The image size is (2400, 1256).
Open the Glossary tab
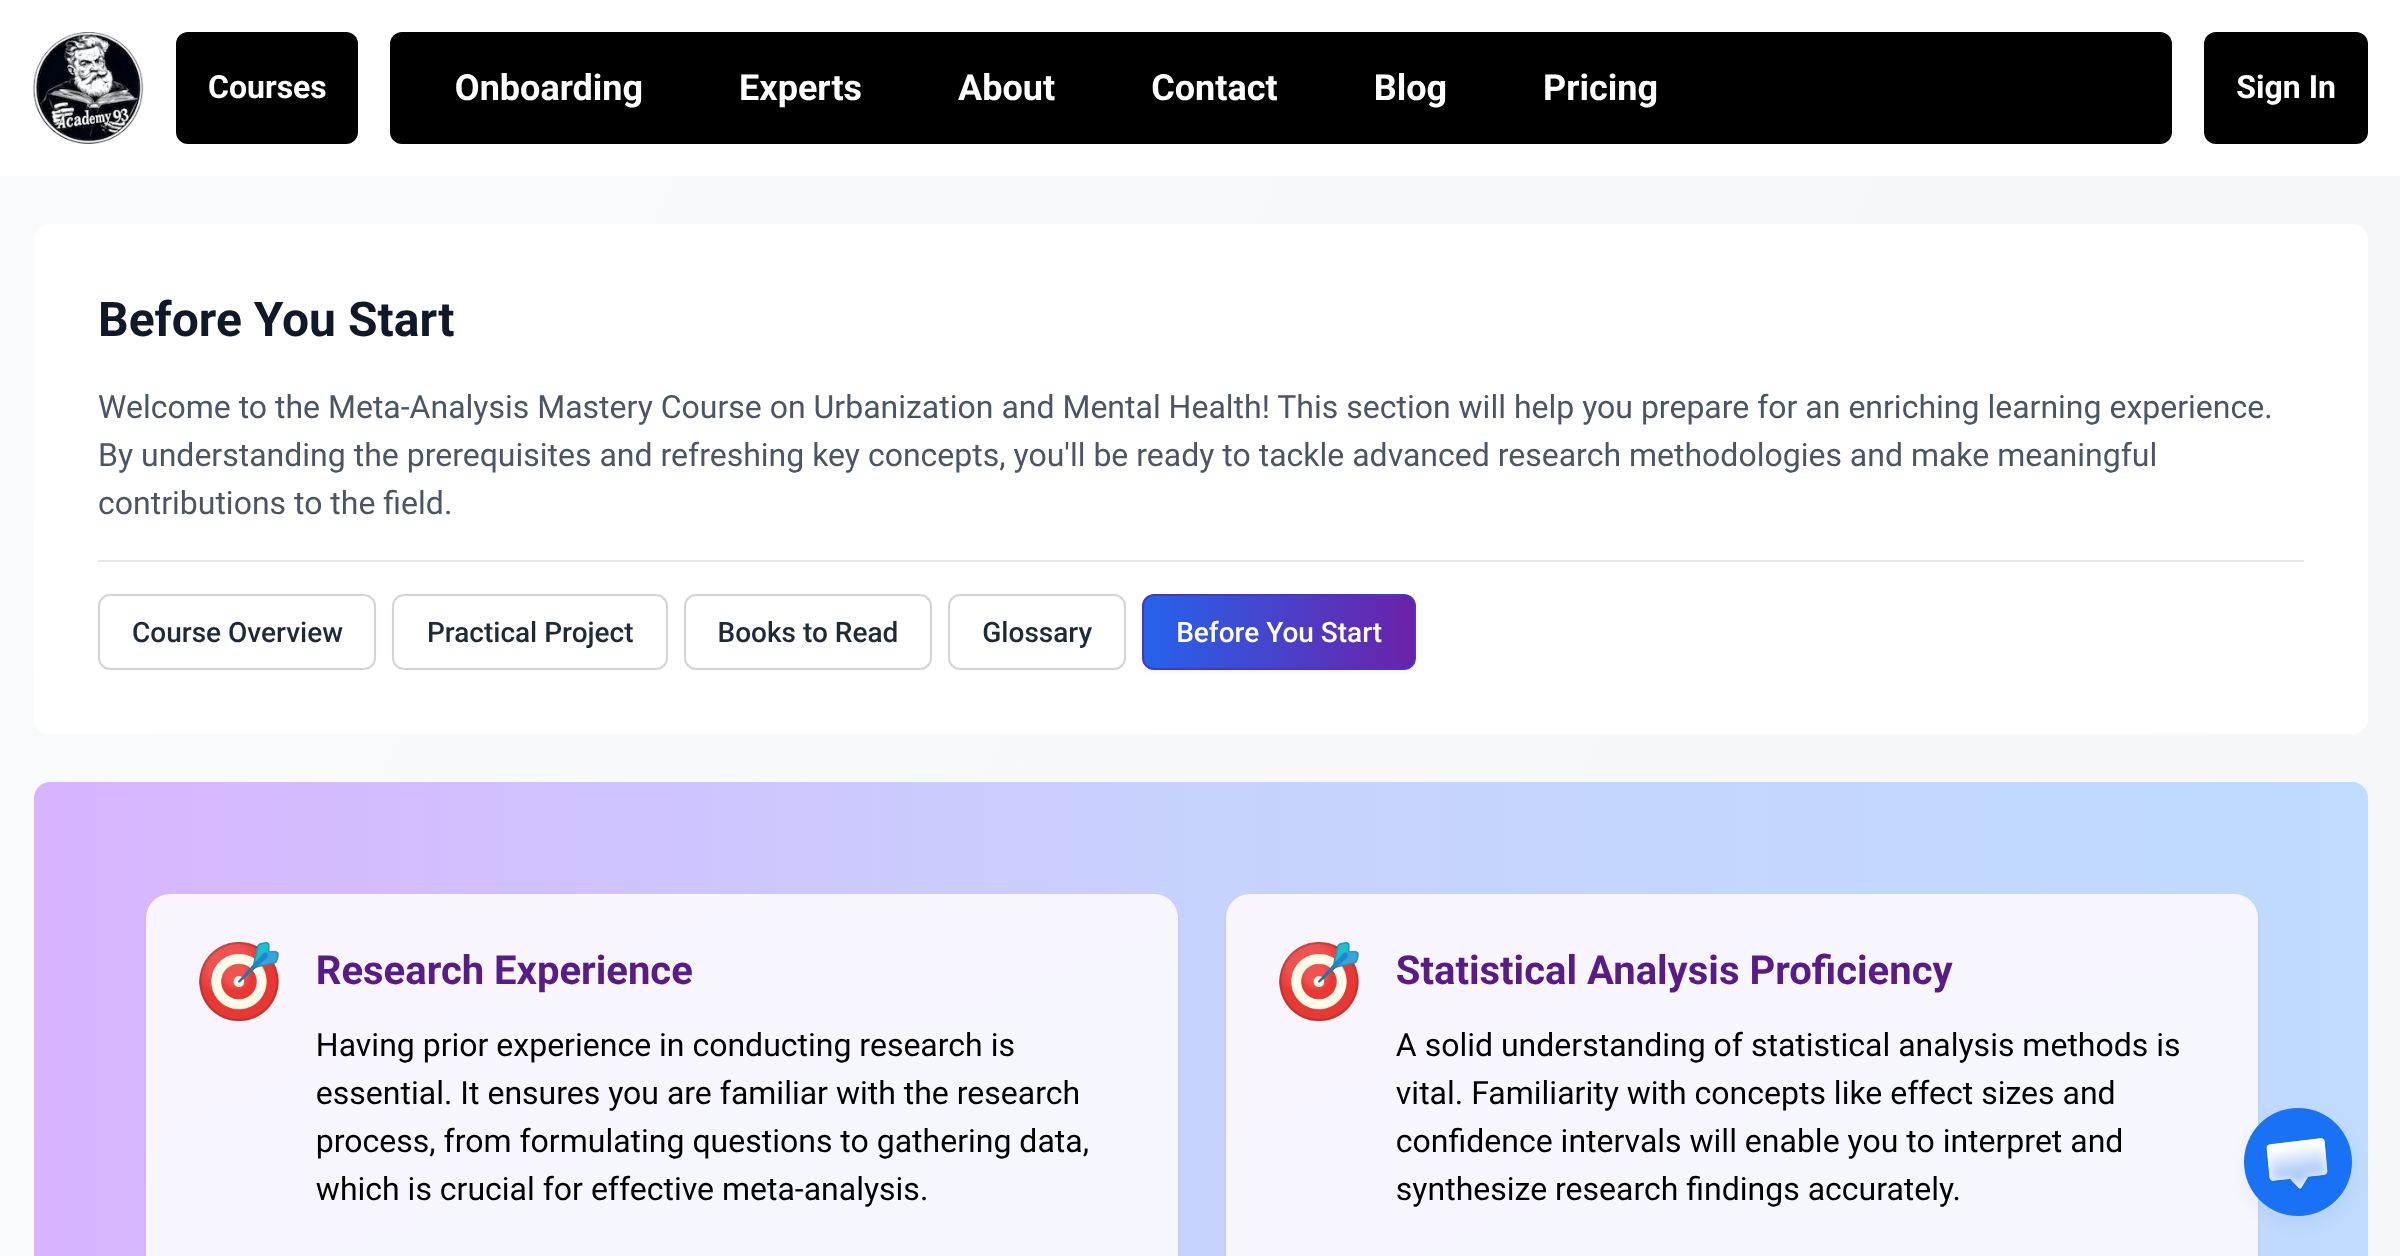tap(1037, 632)
